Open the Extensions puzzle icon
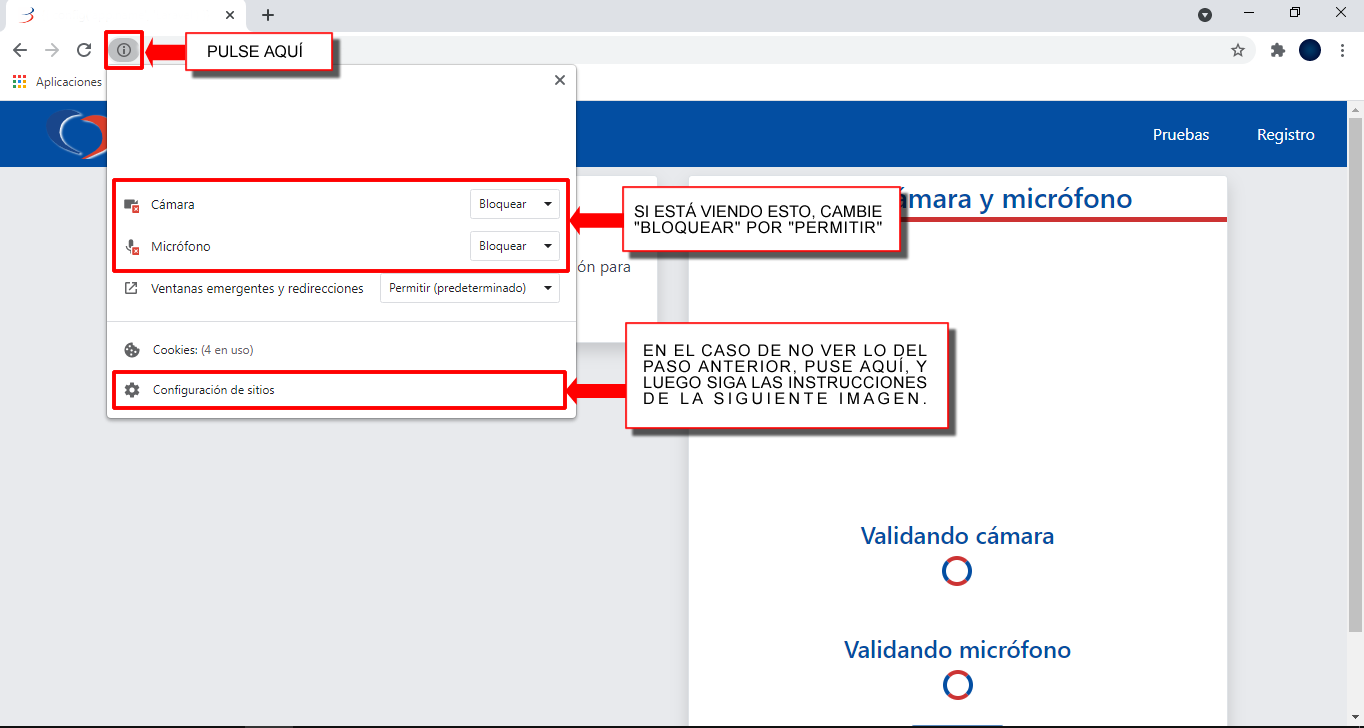The width and height of the screenshot is (1364, 728). pyautogui.click(x=1277, y=50)
